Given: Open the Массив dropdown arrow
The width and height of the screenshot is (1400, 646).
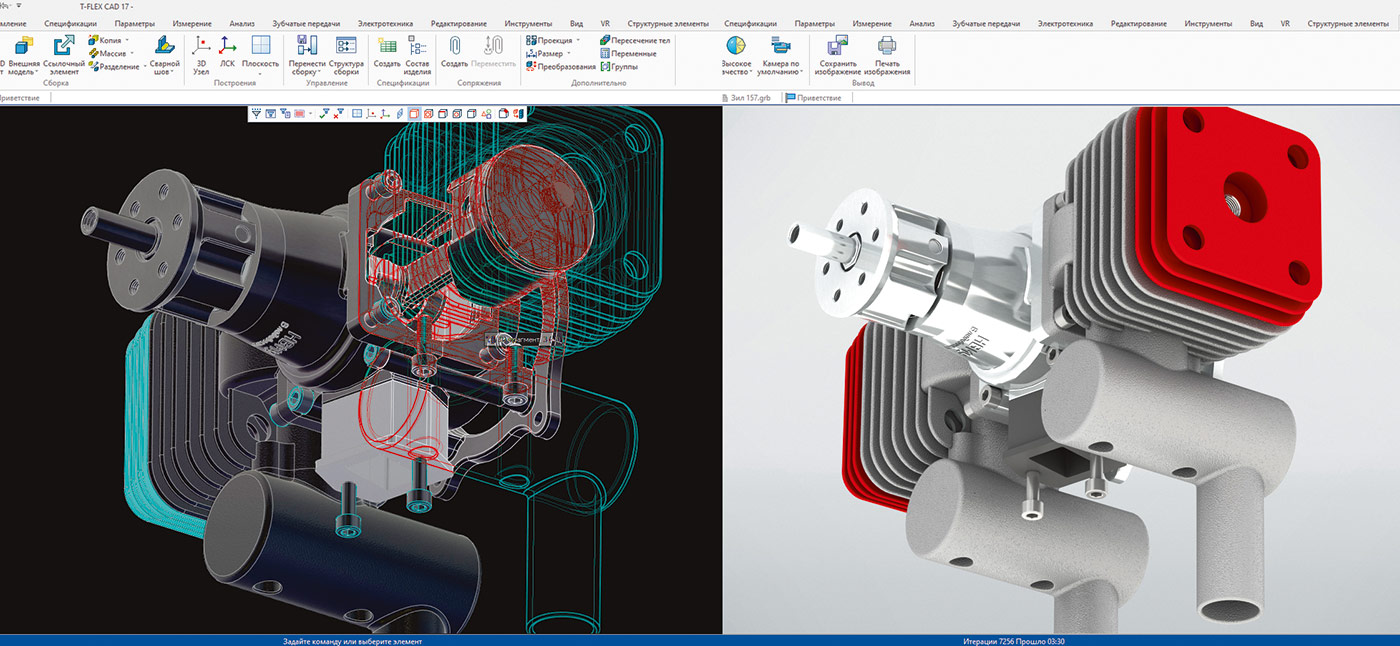Looking at the screenshot, I should click(131, 53).
